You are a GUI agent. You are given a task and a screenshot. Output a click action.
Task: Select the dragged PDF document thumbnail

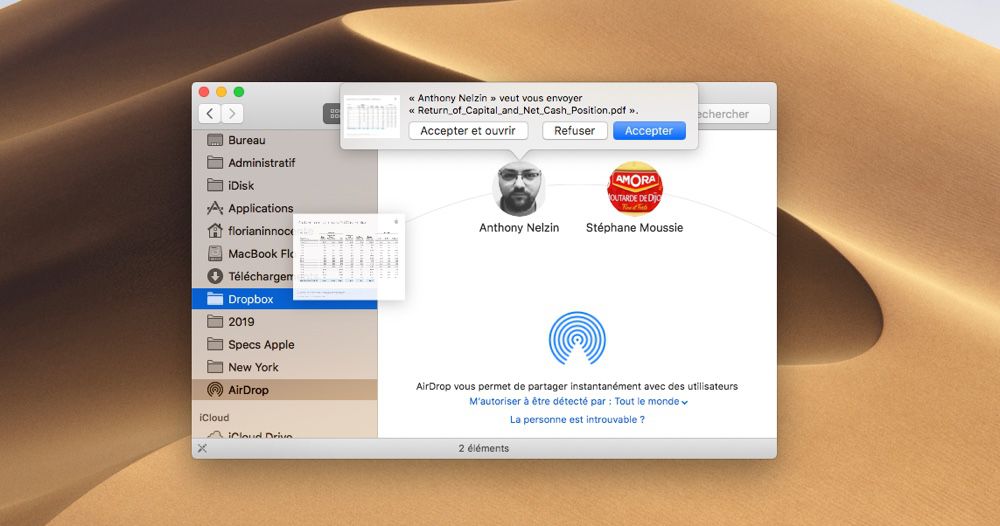349,257
